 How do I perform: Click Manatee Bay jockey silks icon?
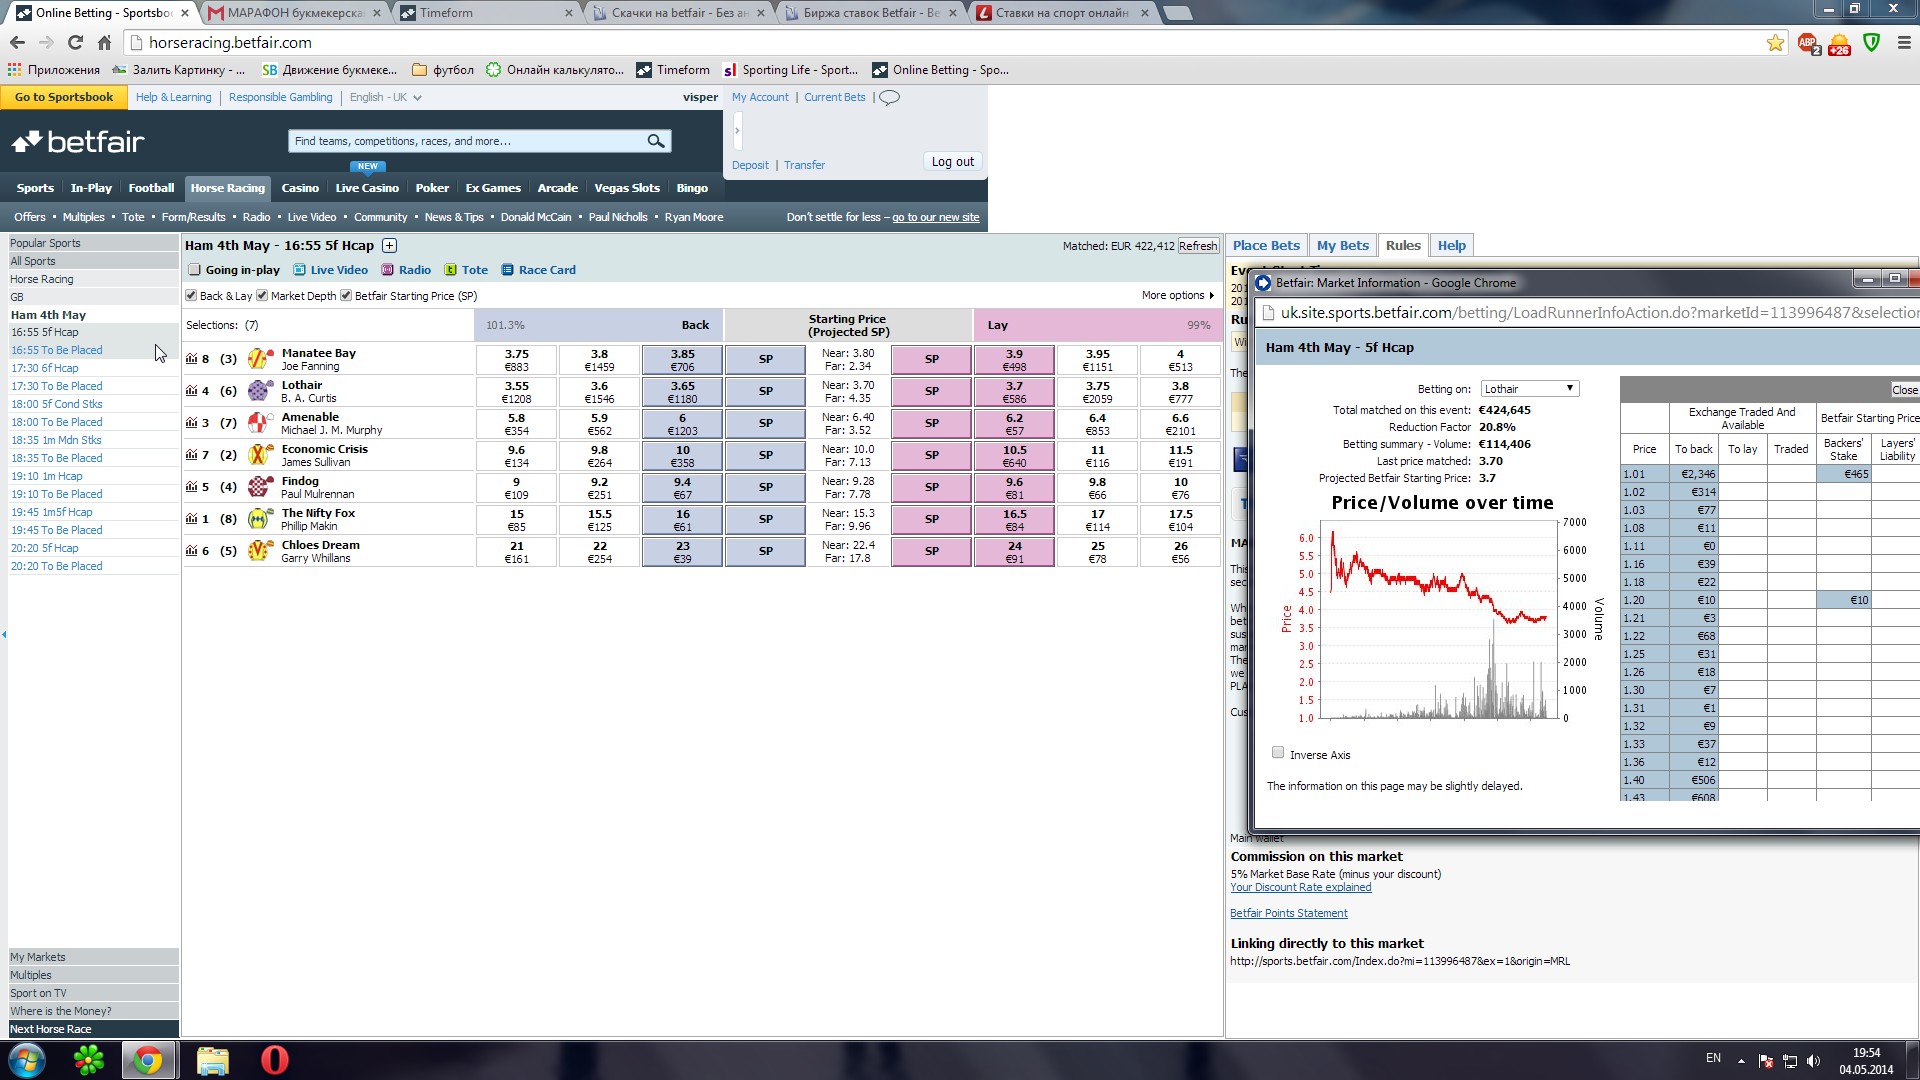click(260, 359)
